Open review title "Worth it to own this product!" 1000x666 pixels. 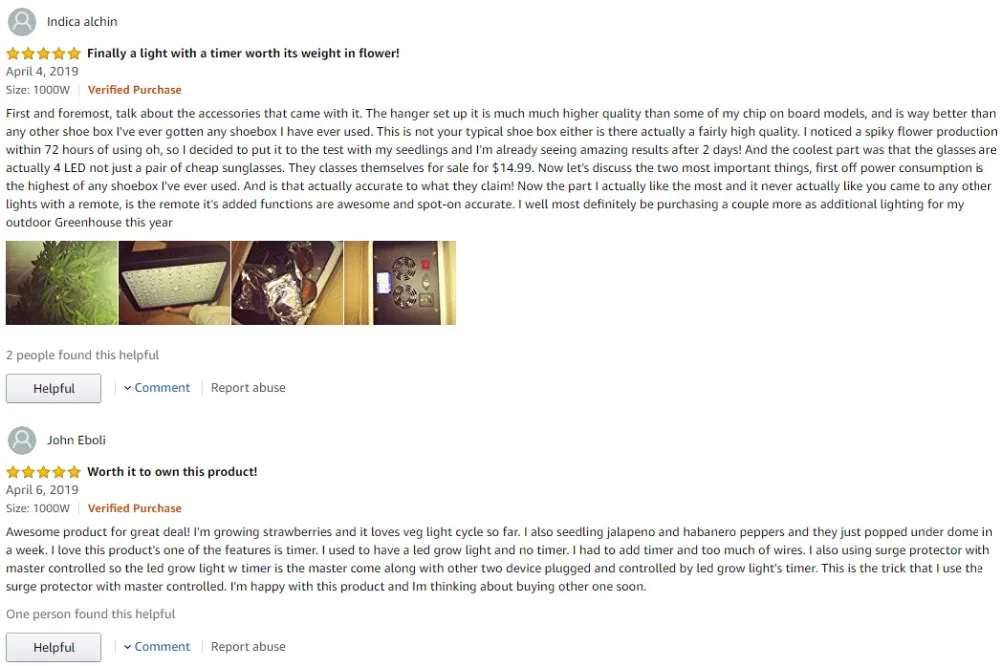pyautogui.click(x=172, y=472)
